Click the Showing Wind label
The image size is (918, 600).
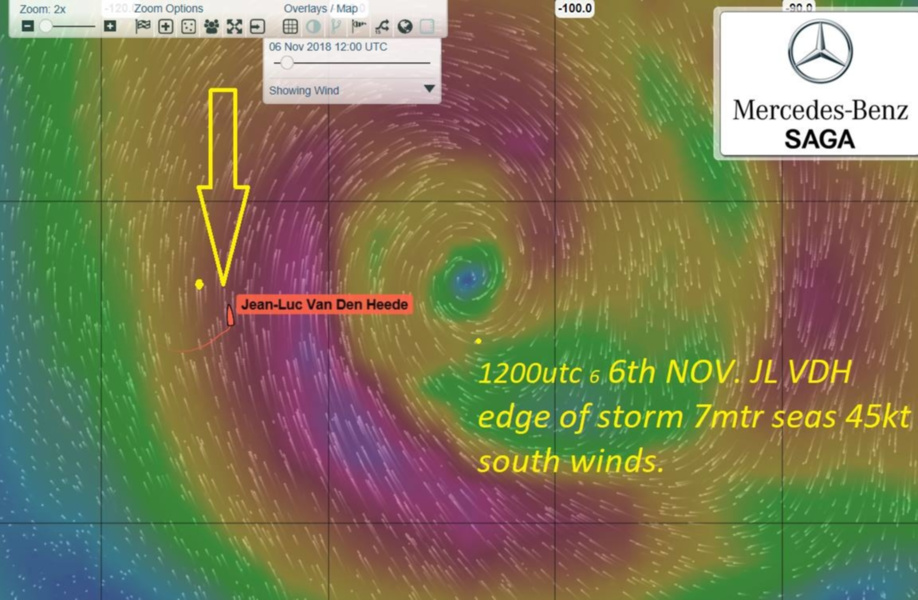[x=304, y=90]
